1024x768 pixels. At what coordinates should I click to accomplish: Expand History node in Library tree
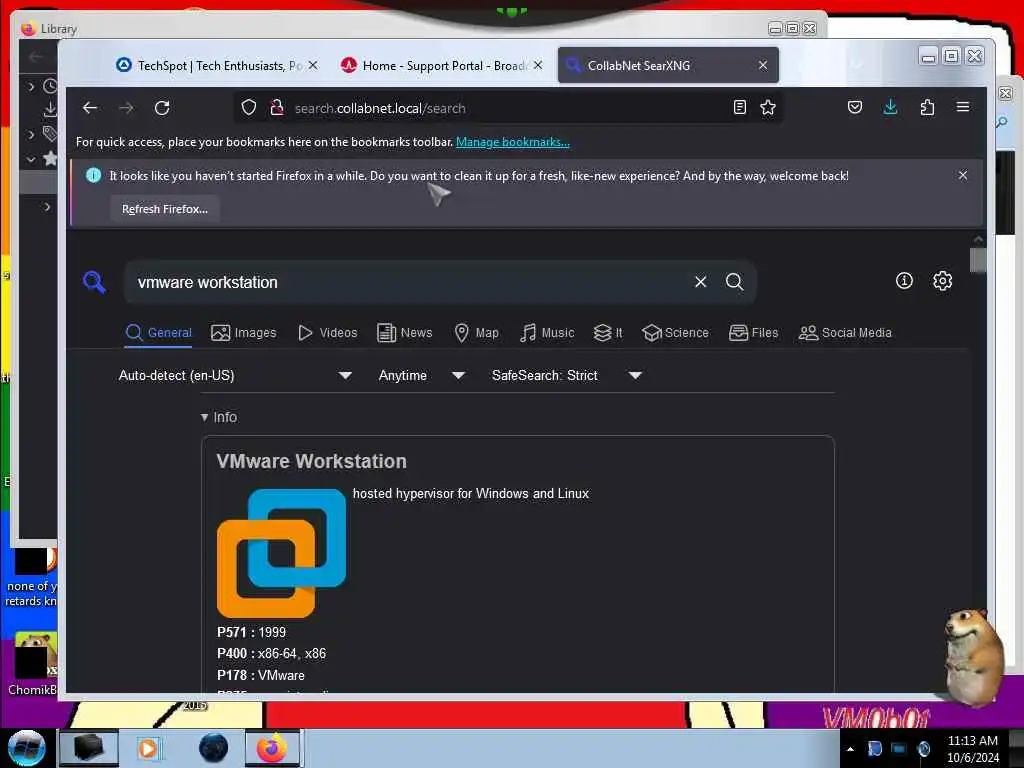click(31, 86)
